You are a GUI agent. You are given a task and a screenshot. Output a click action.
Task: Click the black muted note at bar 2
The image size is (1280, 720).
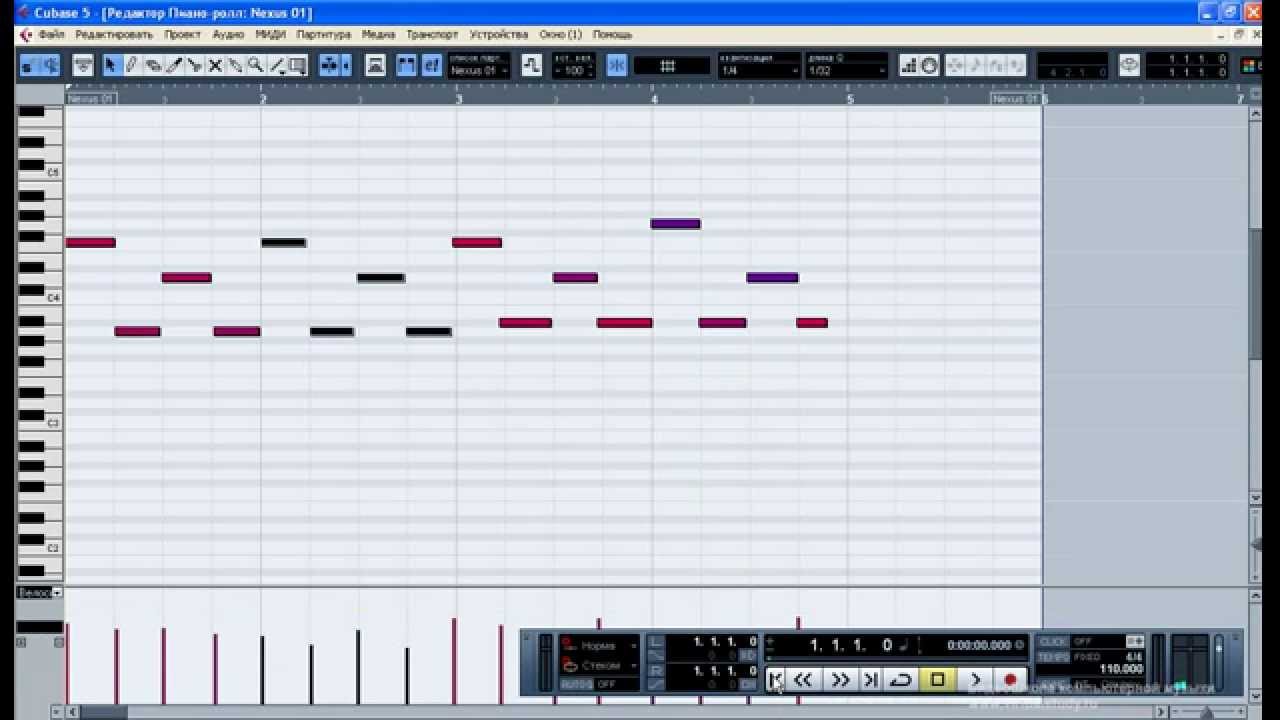(x=283, y=242)
